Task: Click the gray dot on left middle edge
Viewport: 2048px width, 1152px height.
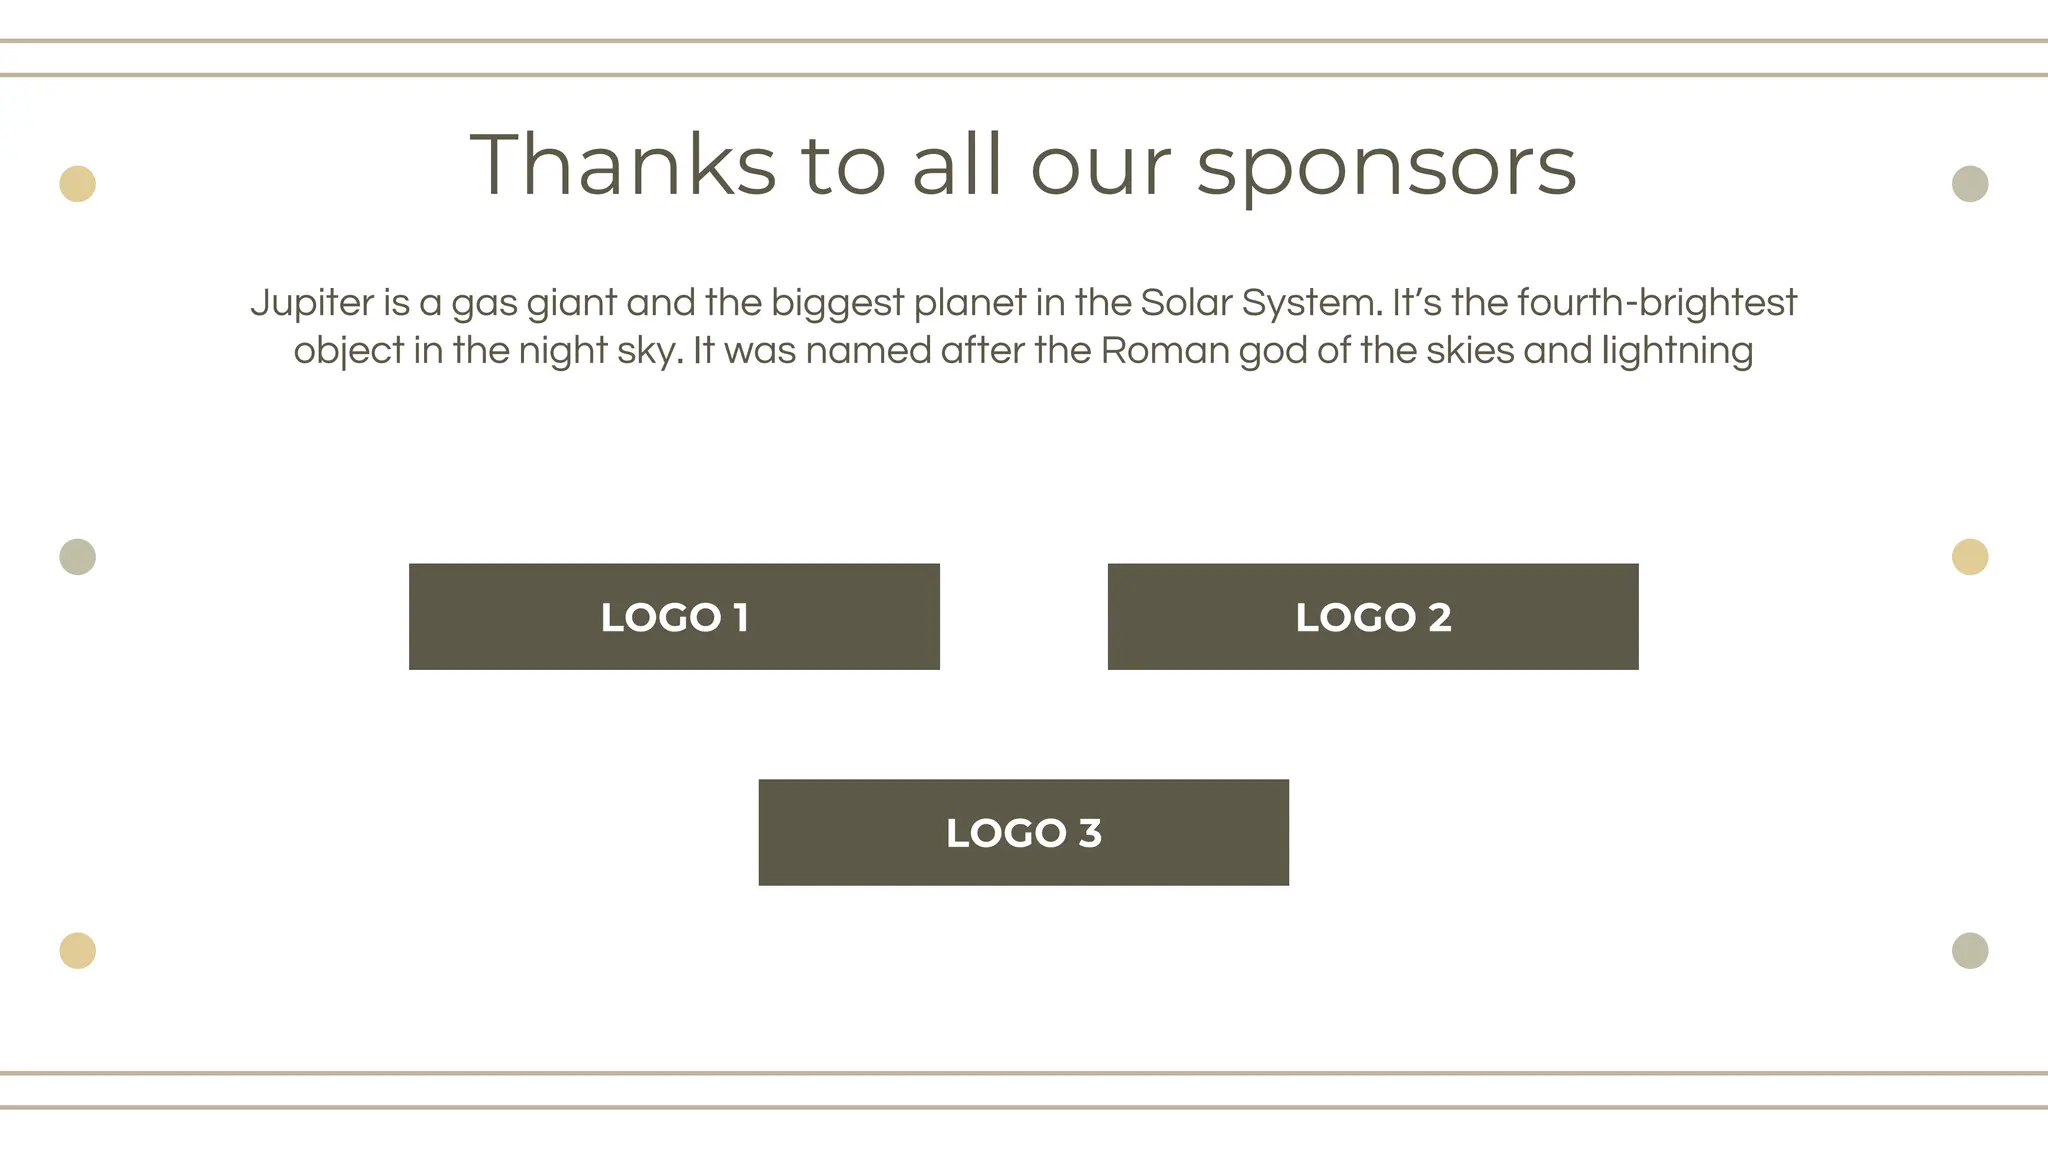Action: 78,557
